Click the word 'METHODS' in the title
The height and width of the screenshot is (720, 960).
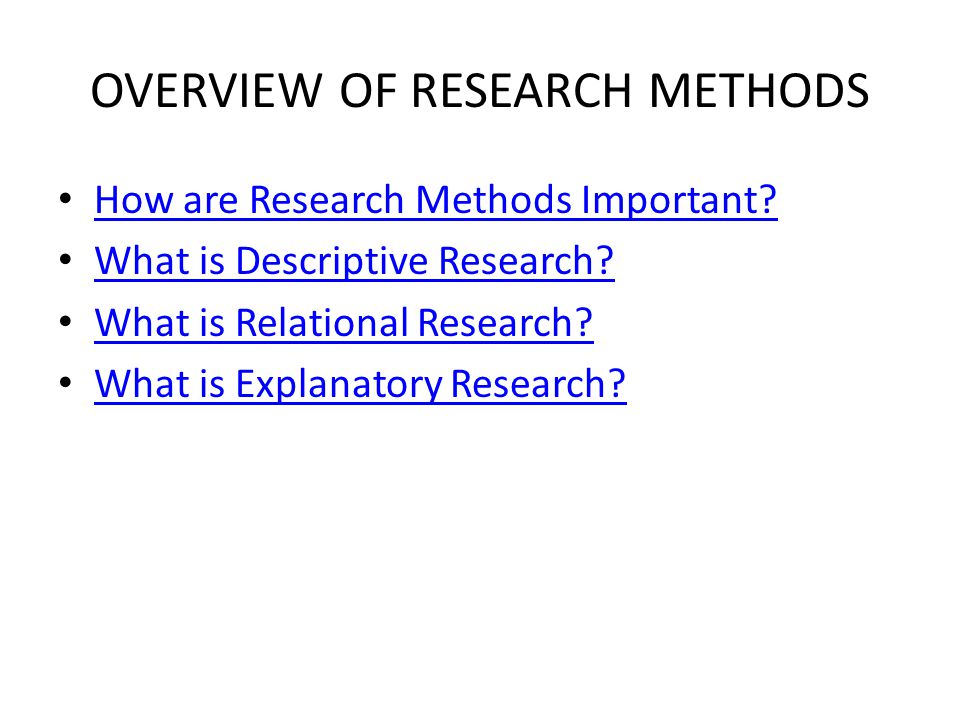(759, 91)
